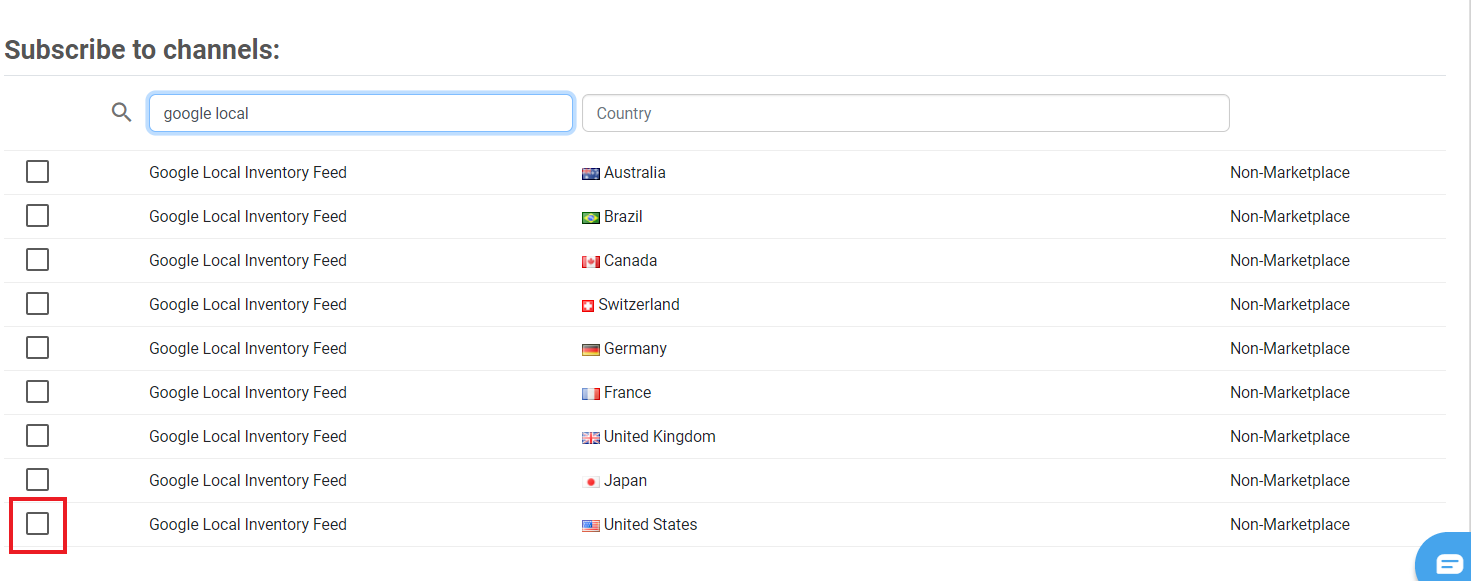The height and width of the screenshot is (581, 1471).
Task: Check the Japan feed checkbox
Action: tap(37, 480)
